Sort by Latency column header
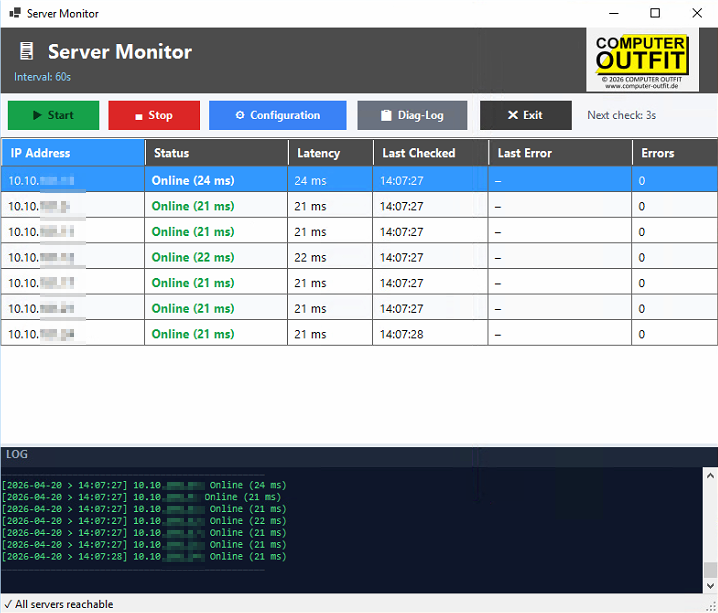 [x=331, y=153]
